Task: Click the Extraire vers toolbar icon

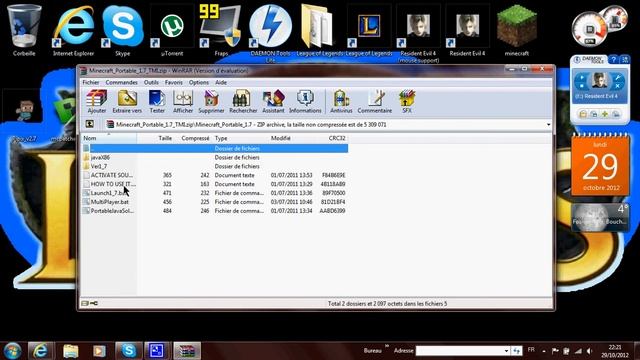Action: tap(127, 102)
